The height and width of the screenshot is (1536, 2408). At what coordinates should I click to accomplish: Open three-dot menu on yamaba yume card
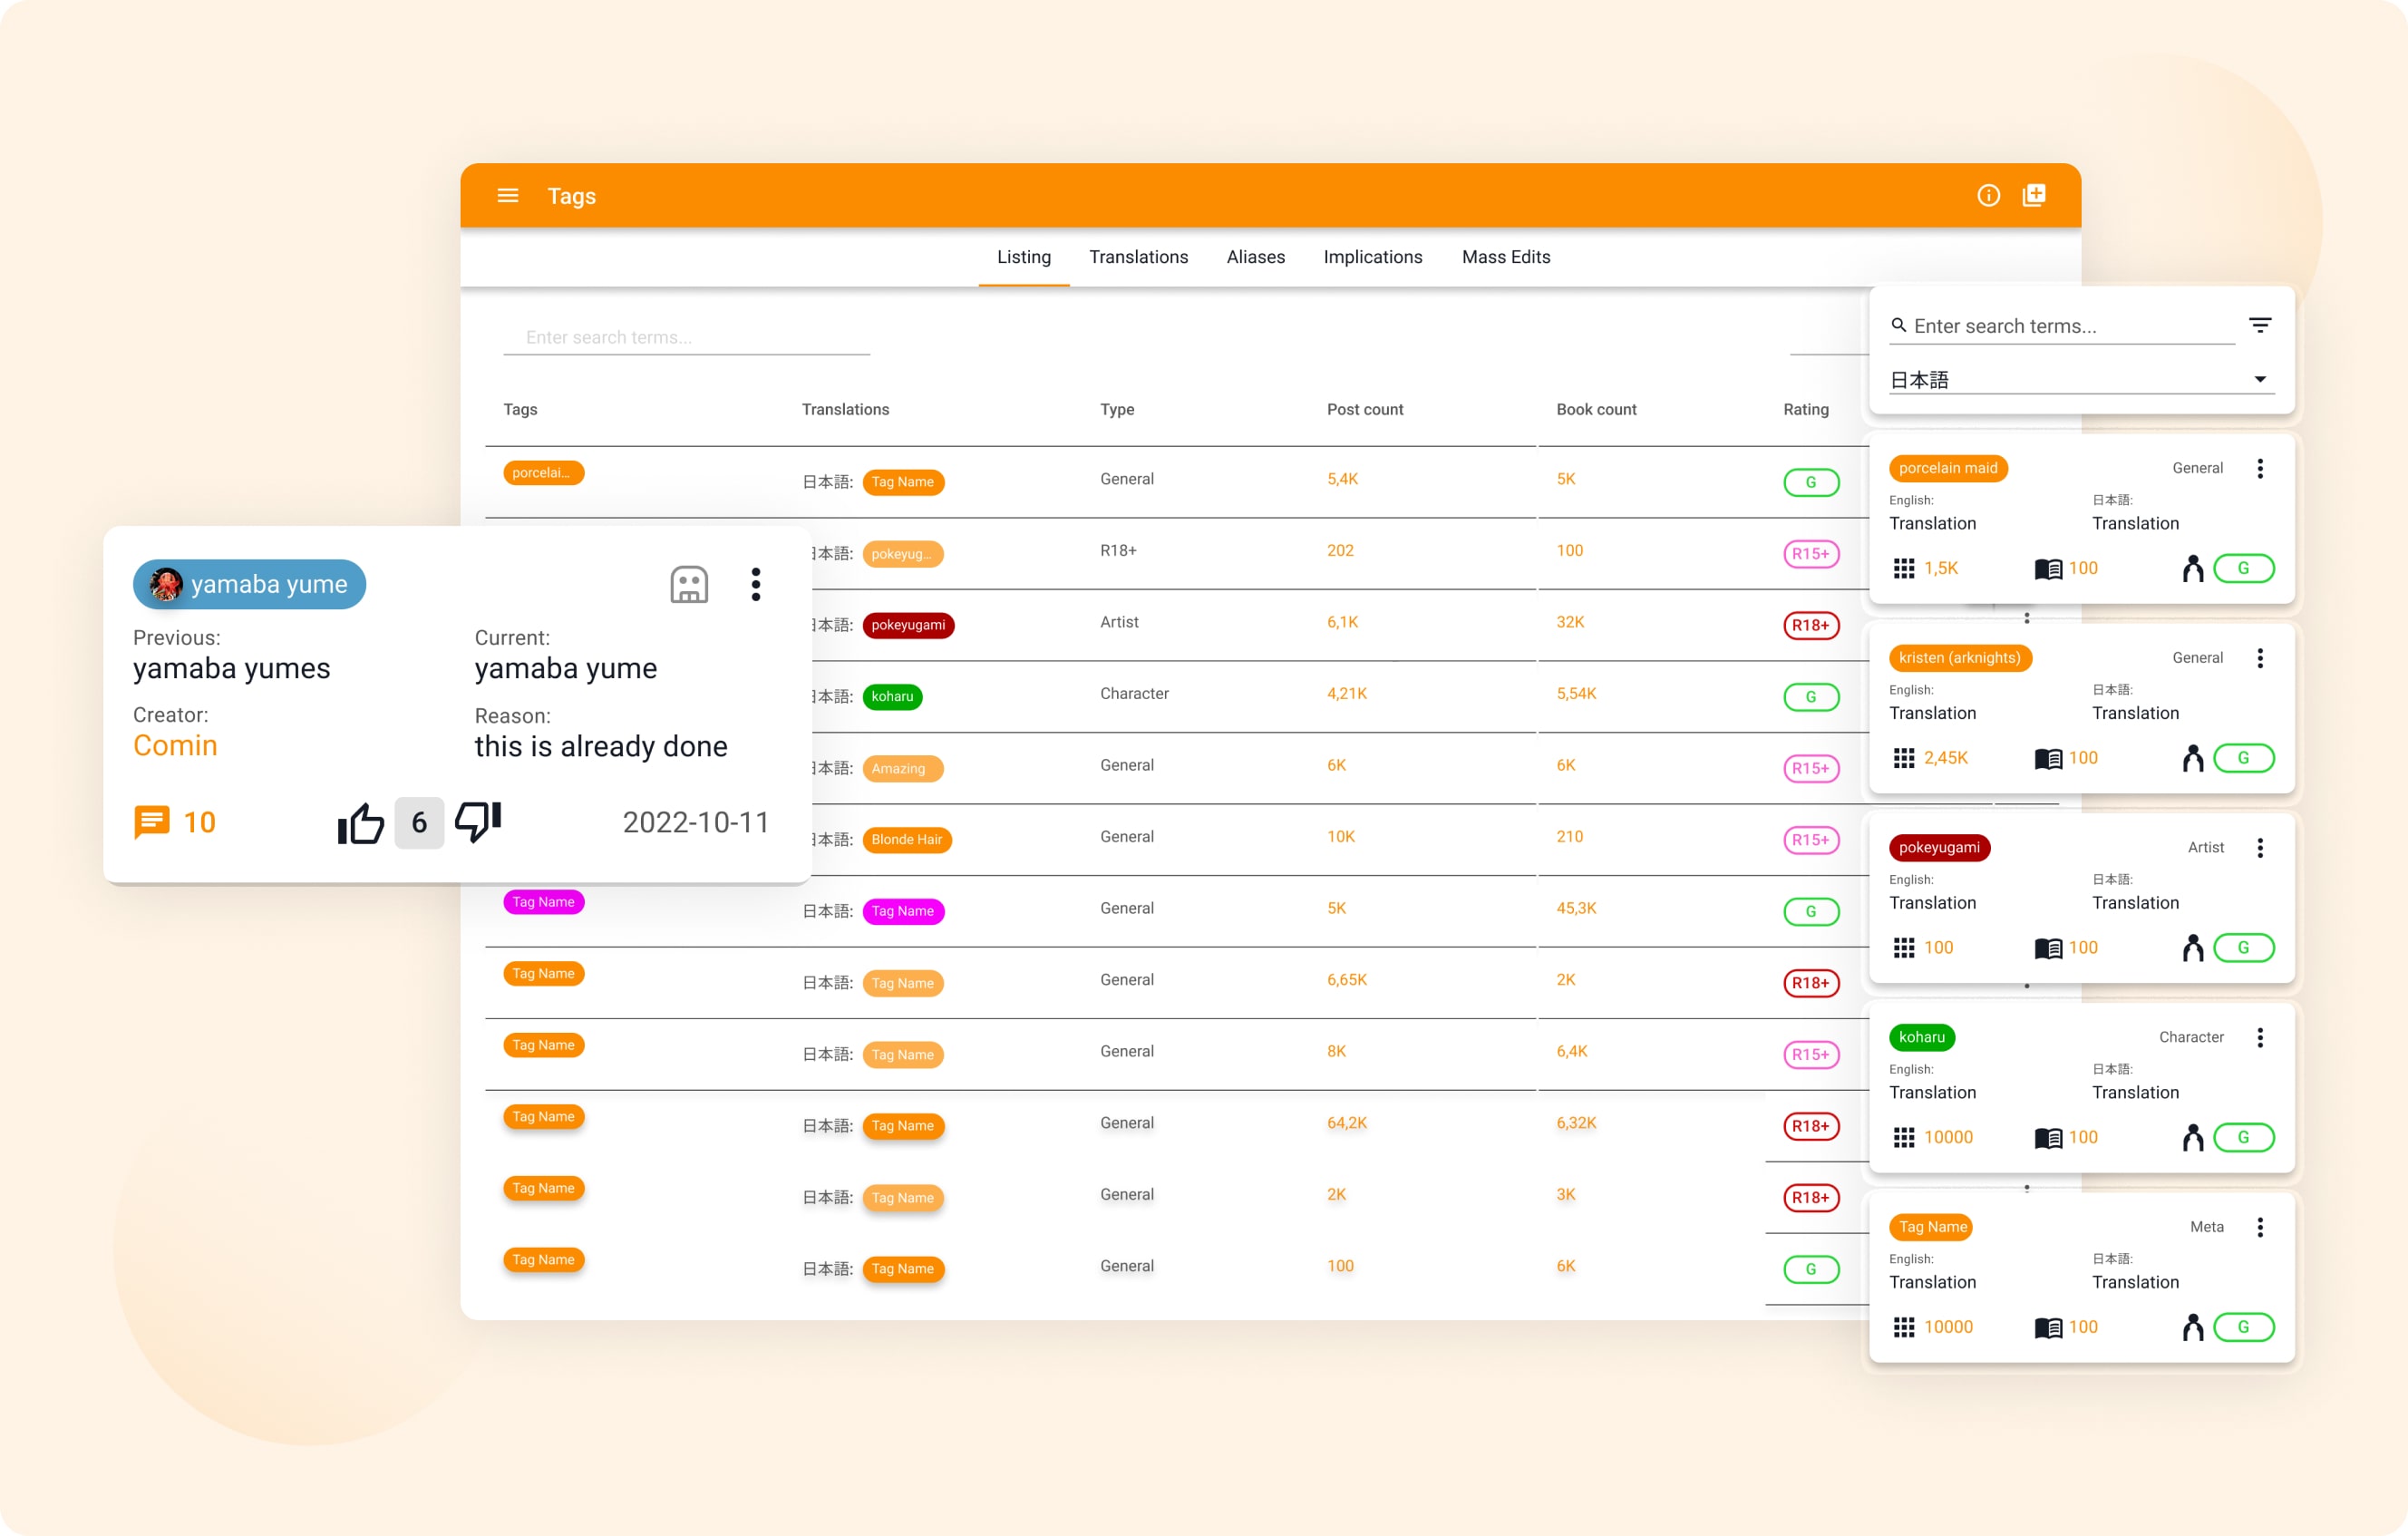tap(756, 585)
